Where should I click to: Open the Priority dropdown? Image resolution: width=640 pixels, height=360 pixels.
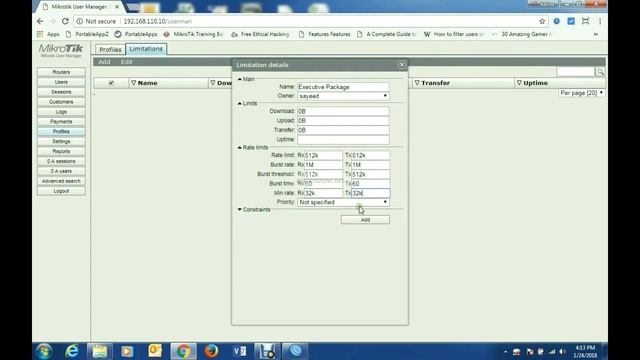click(x=343, y=202)
